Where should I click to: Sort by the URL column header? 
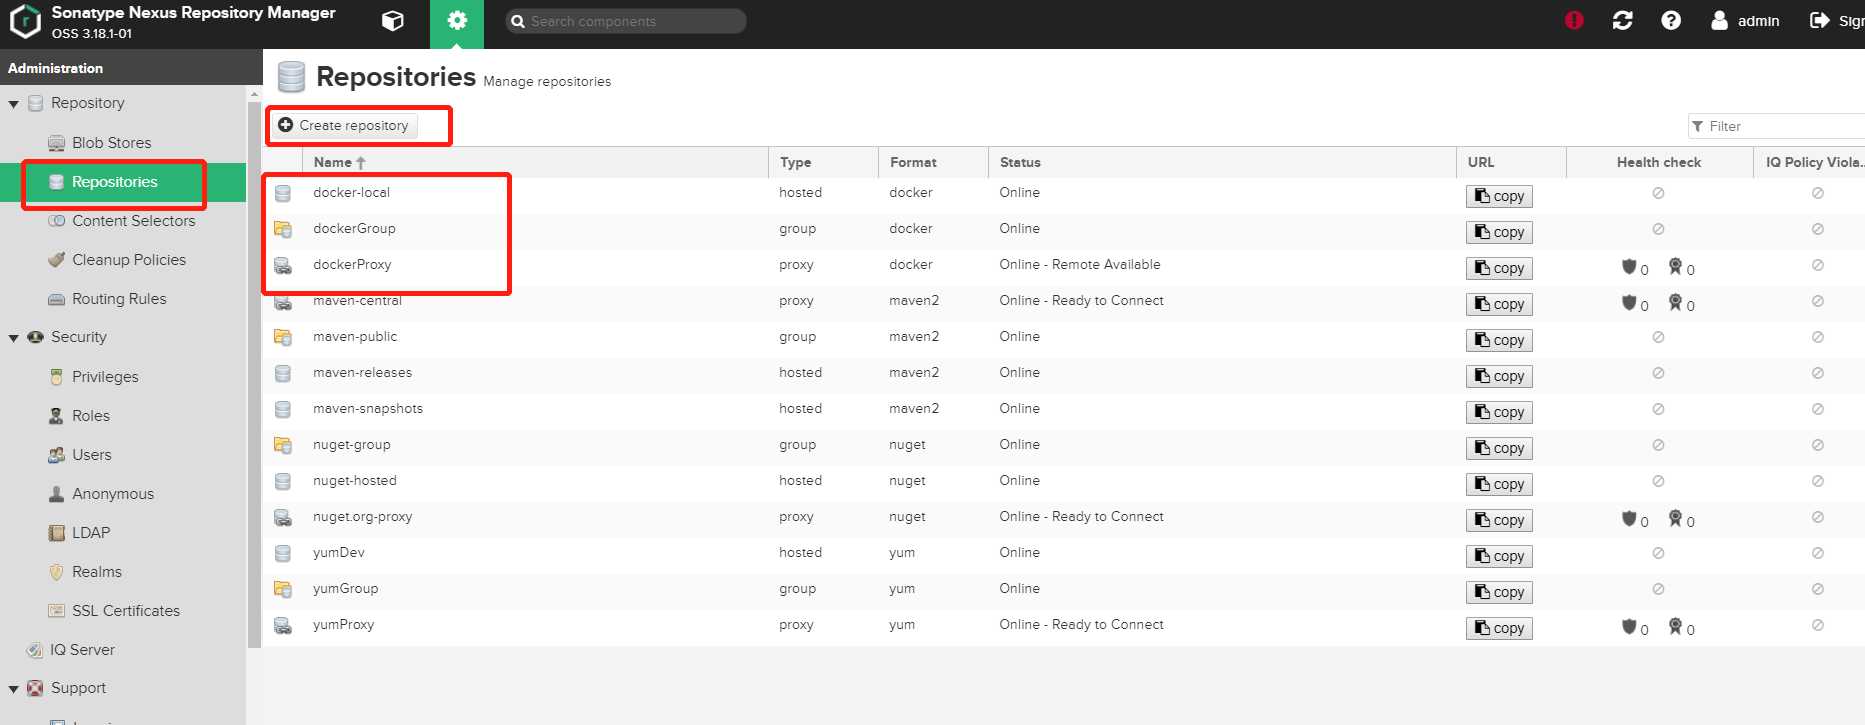1511,162
